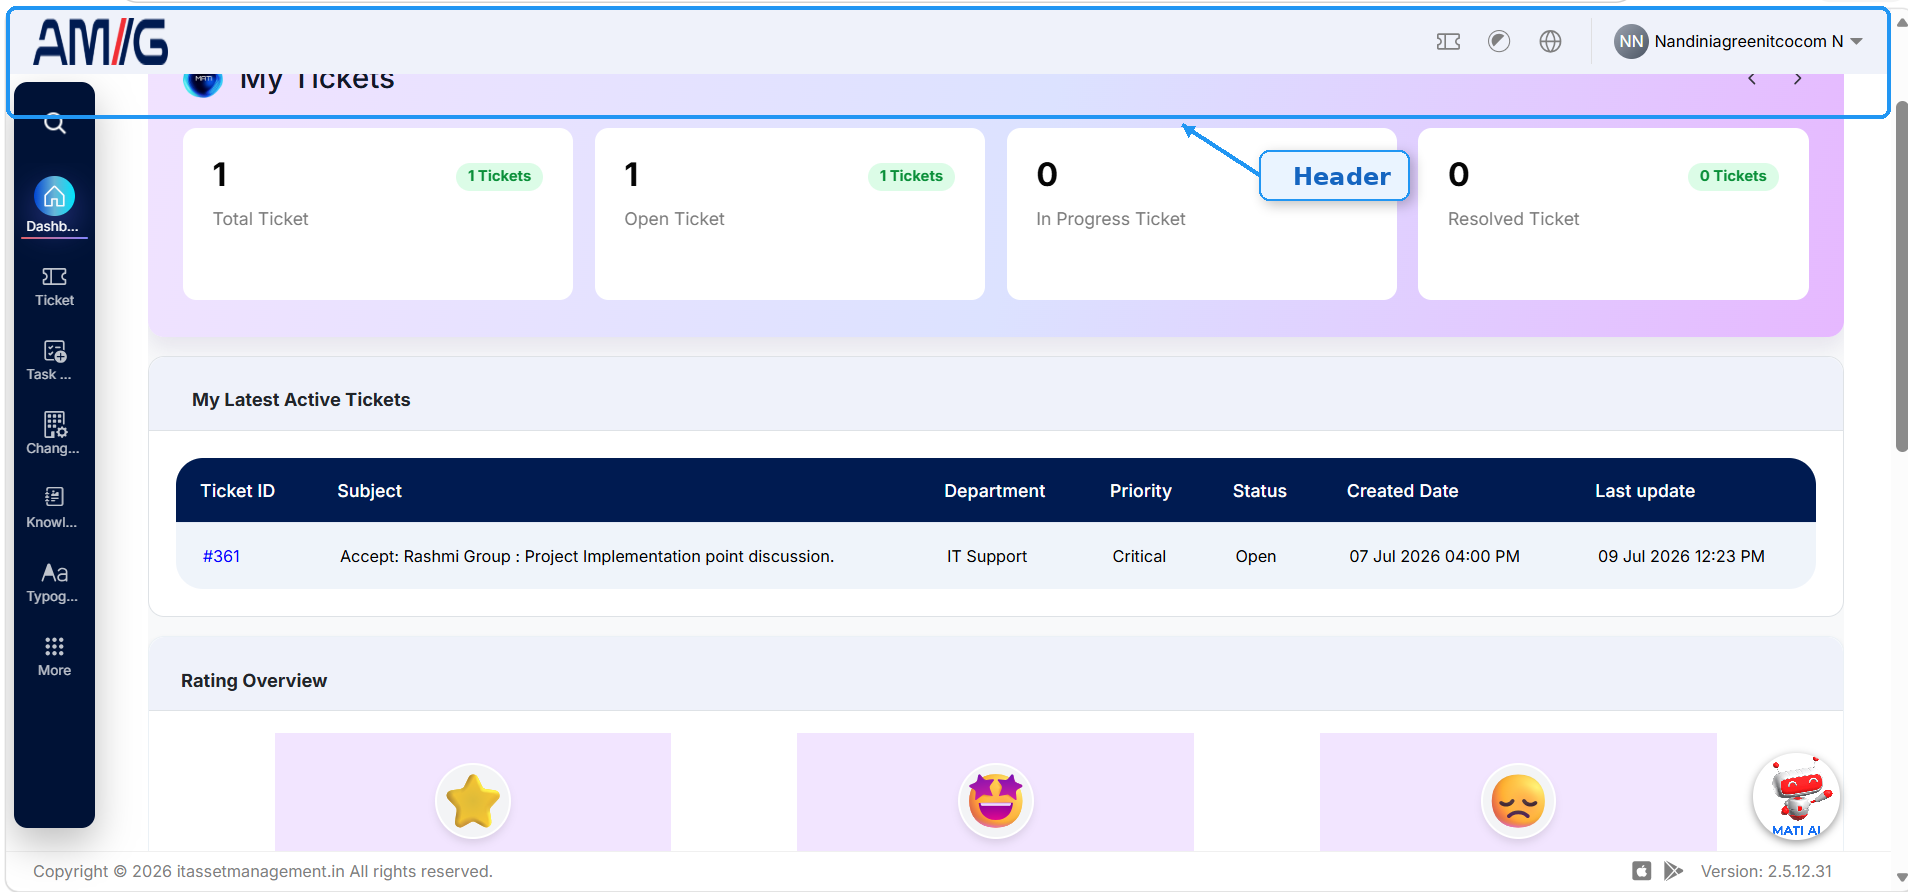The width and height of the screenshot is (1908, 892).
Task: Click the 1 Tickets badge on Open Ticket
Action: coord(911,176)
